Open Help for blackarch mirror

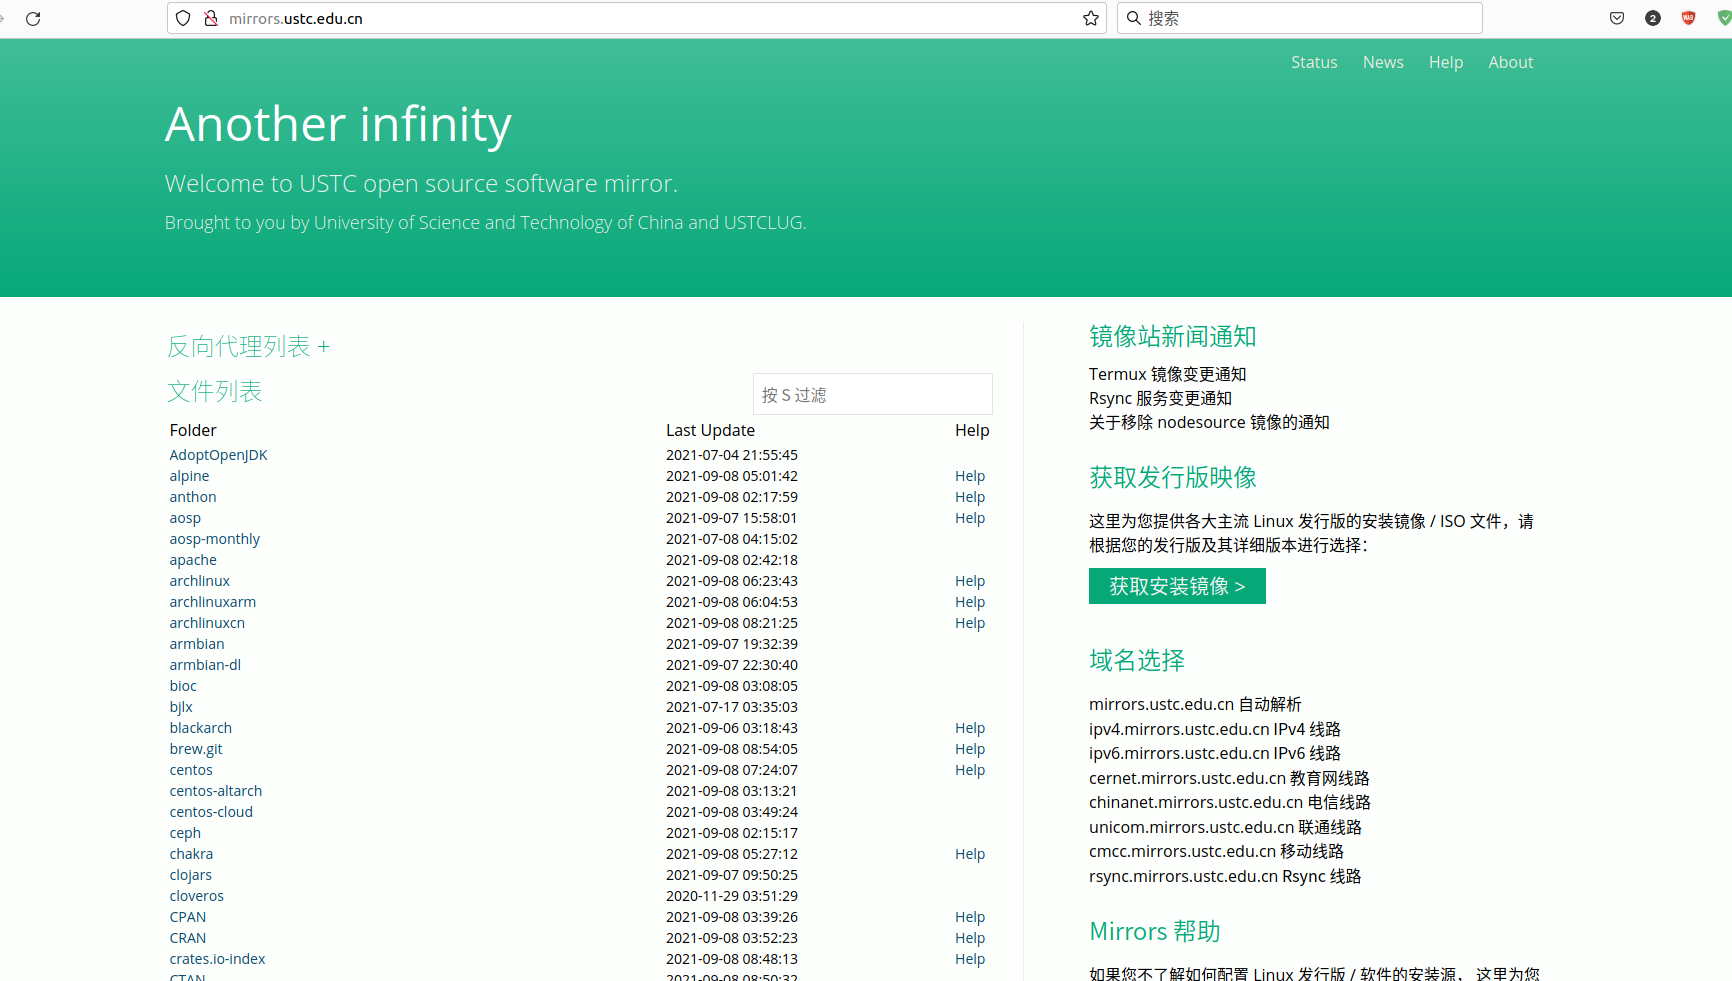pyautogui.click(x=970, y=728)
